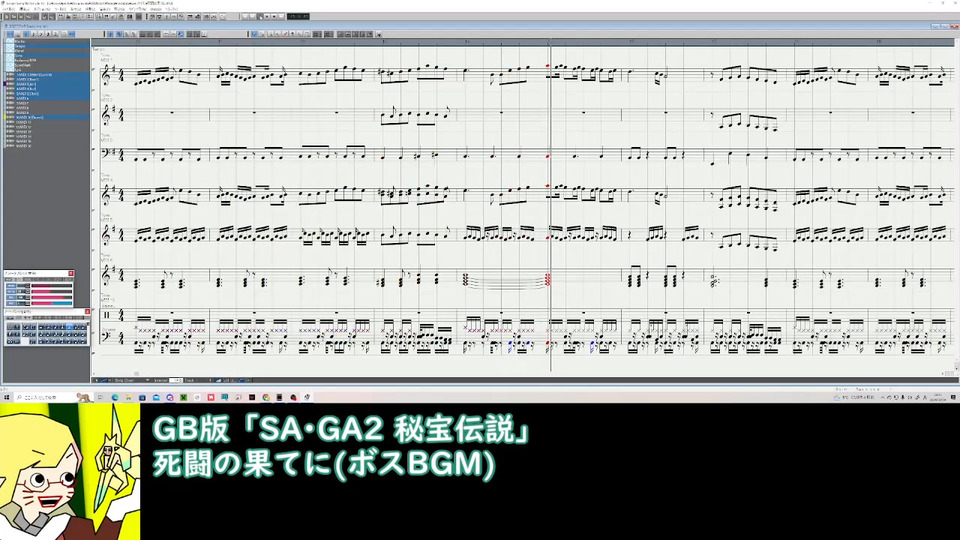Select the Marker row in track list
The width and height of the screenshot is (960, 540).
[x=47, y=42]
